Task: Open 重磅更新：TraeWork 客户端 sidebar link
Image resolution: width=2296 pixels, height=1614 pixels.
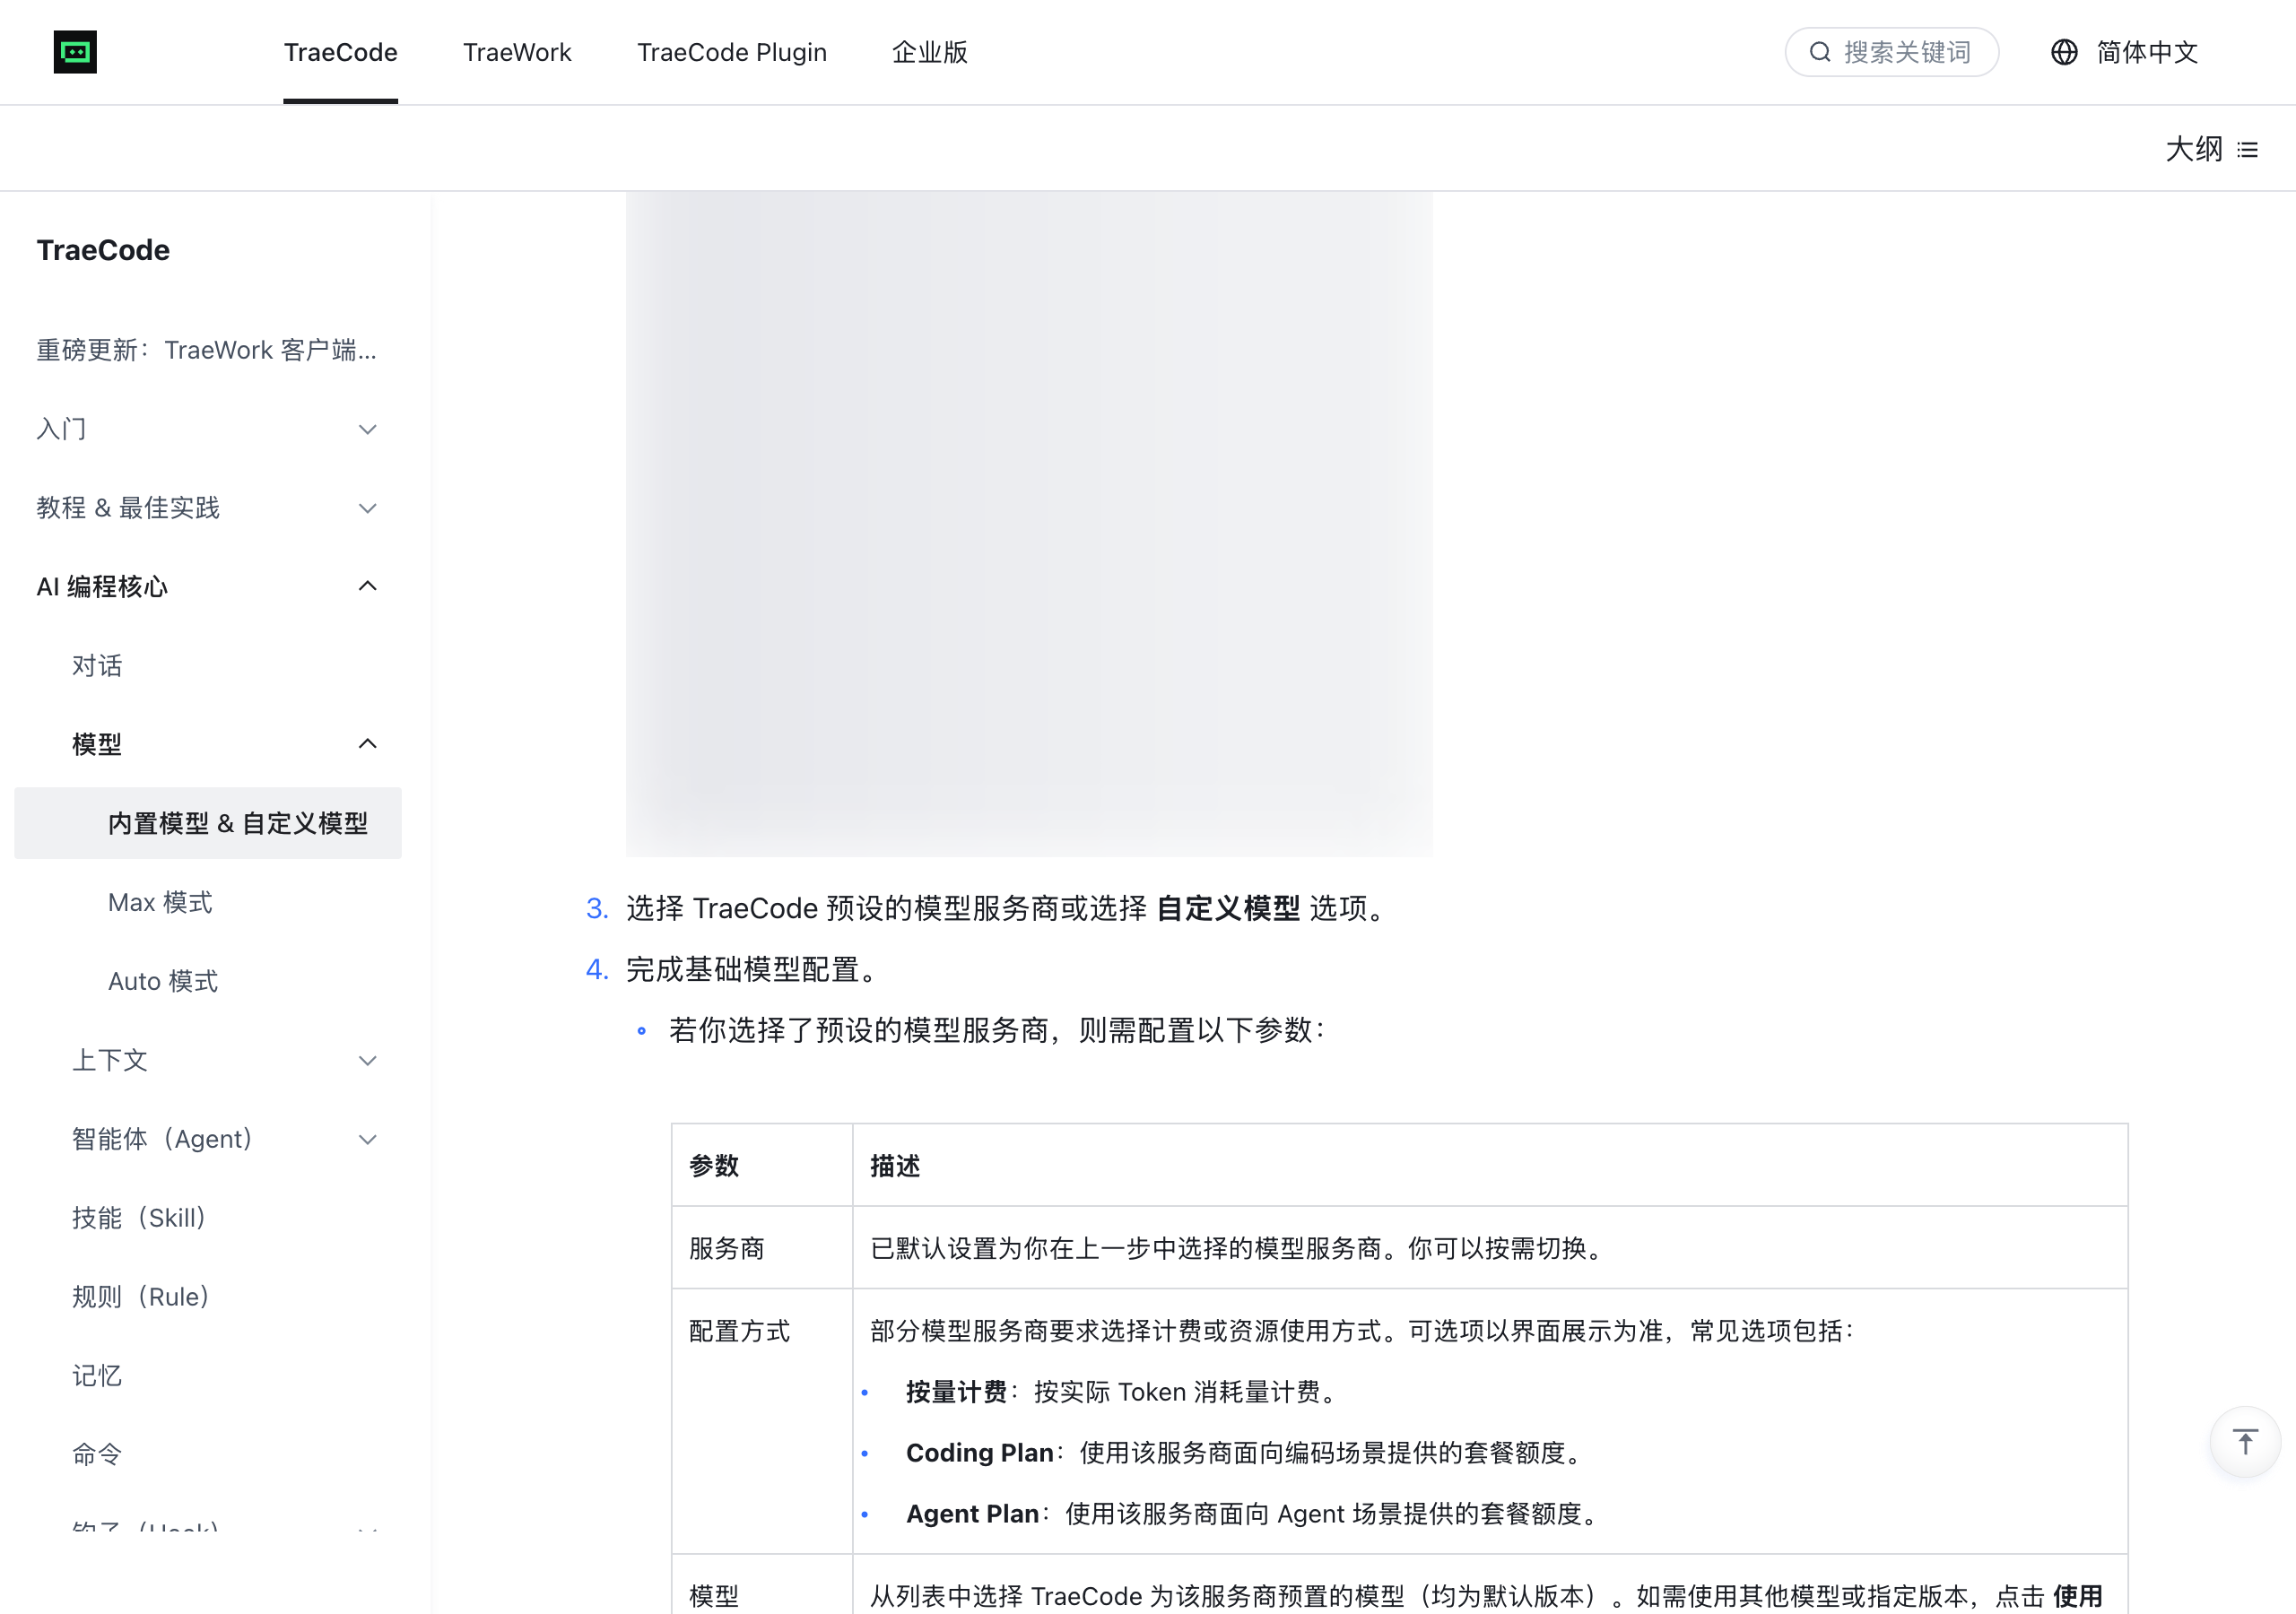Action: pyautogui.click(x=207, y=350)
